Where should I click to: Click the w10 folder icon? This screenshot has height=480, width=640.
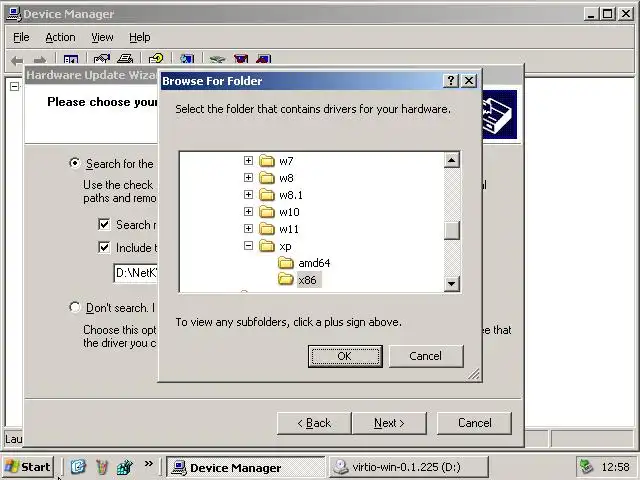tap(267, 212)
